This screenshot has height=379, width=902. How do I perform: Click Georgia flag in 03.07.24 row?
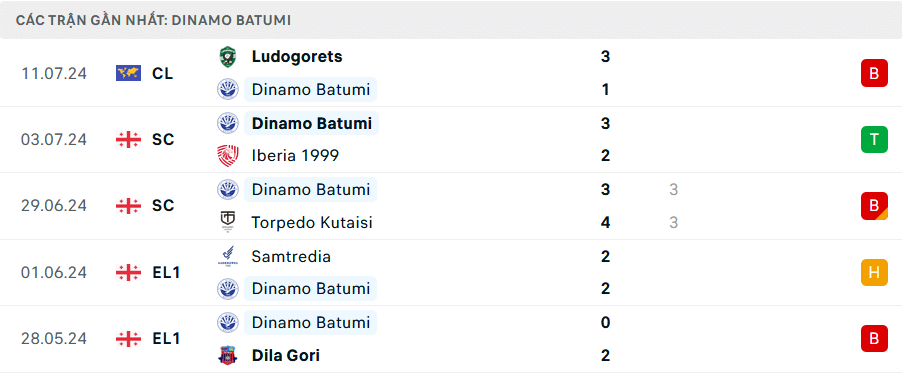click(x=128, y=140)
